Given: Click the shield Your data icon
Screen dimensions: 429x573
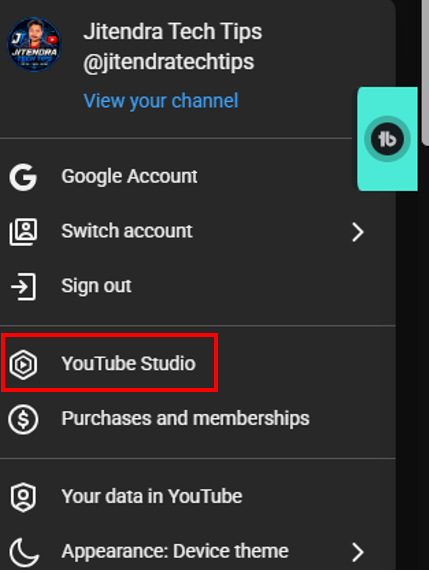Looking at the screenshot, I should [x=23, y=497].
